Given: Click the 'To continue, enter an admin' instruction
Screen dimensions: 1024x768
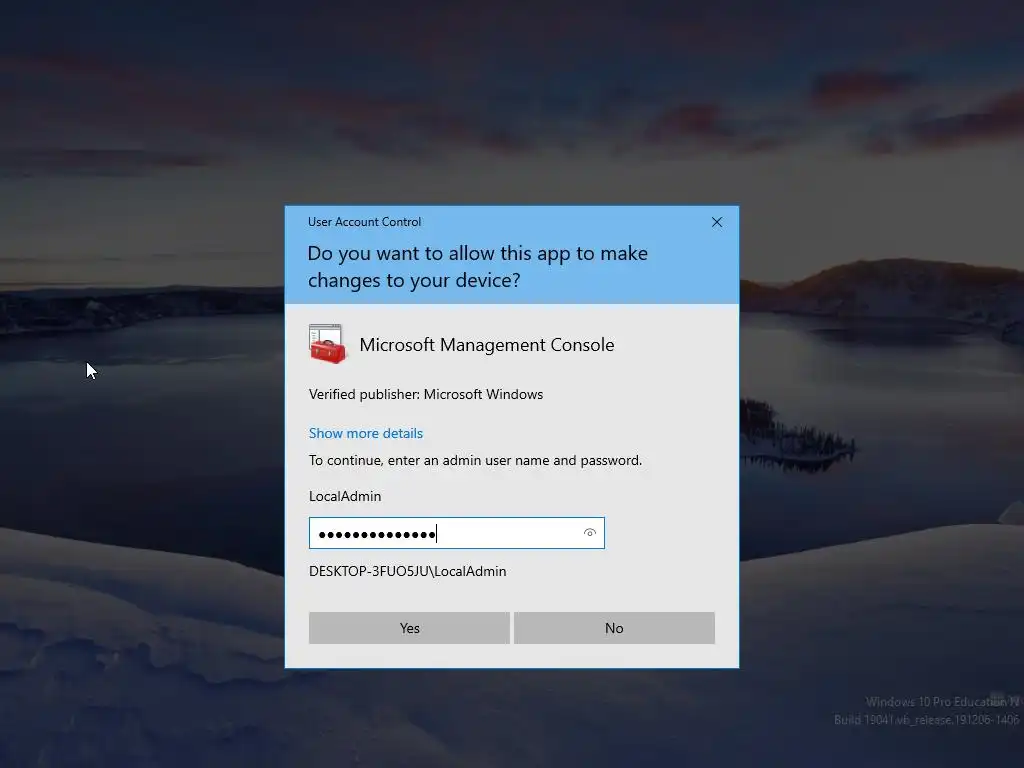Looking at the screenshot, I should pyautogui.click(x=475, y=460).
